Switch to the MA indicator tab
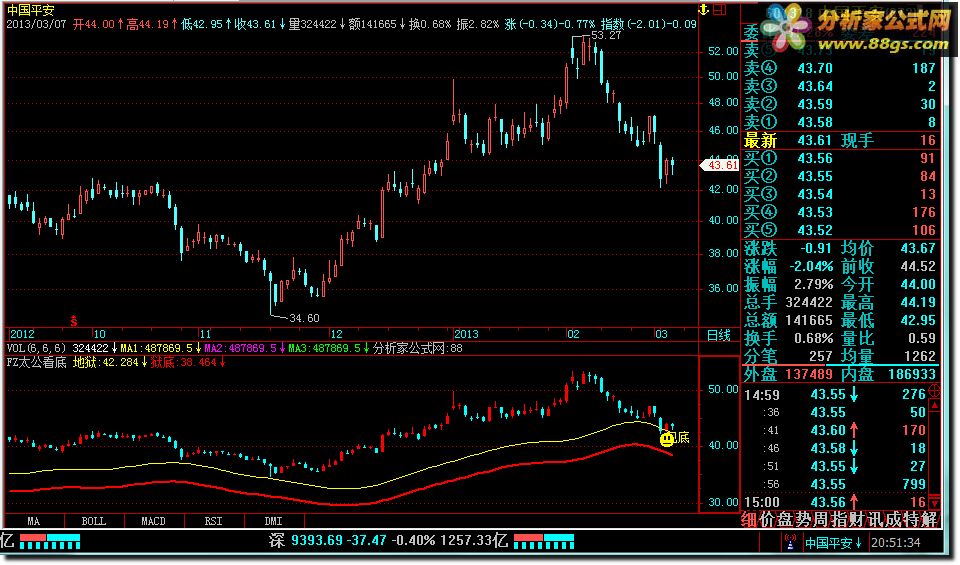The width and height of the screenshot is (960, 565). click(34, 522)
